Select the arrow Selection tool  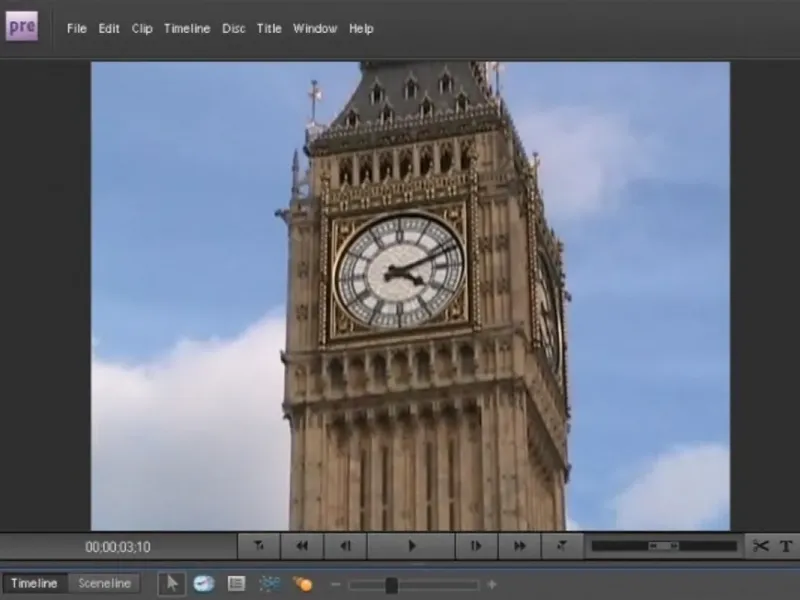(x=172, y=583)
